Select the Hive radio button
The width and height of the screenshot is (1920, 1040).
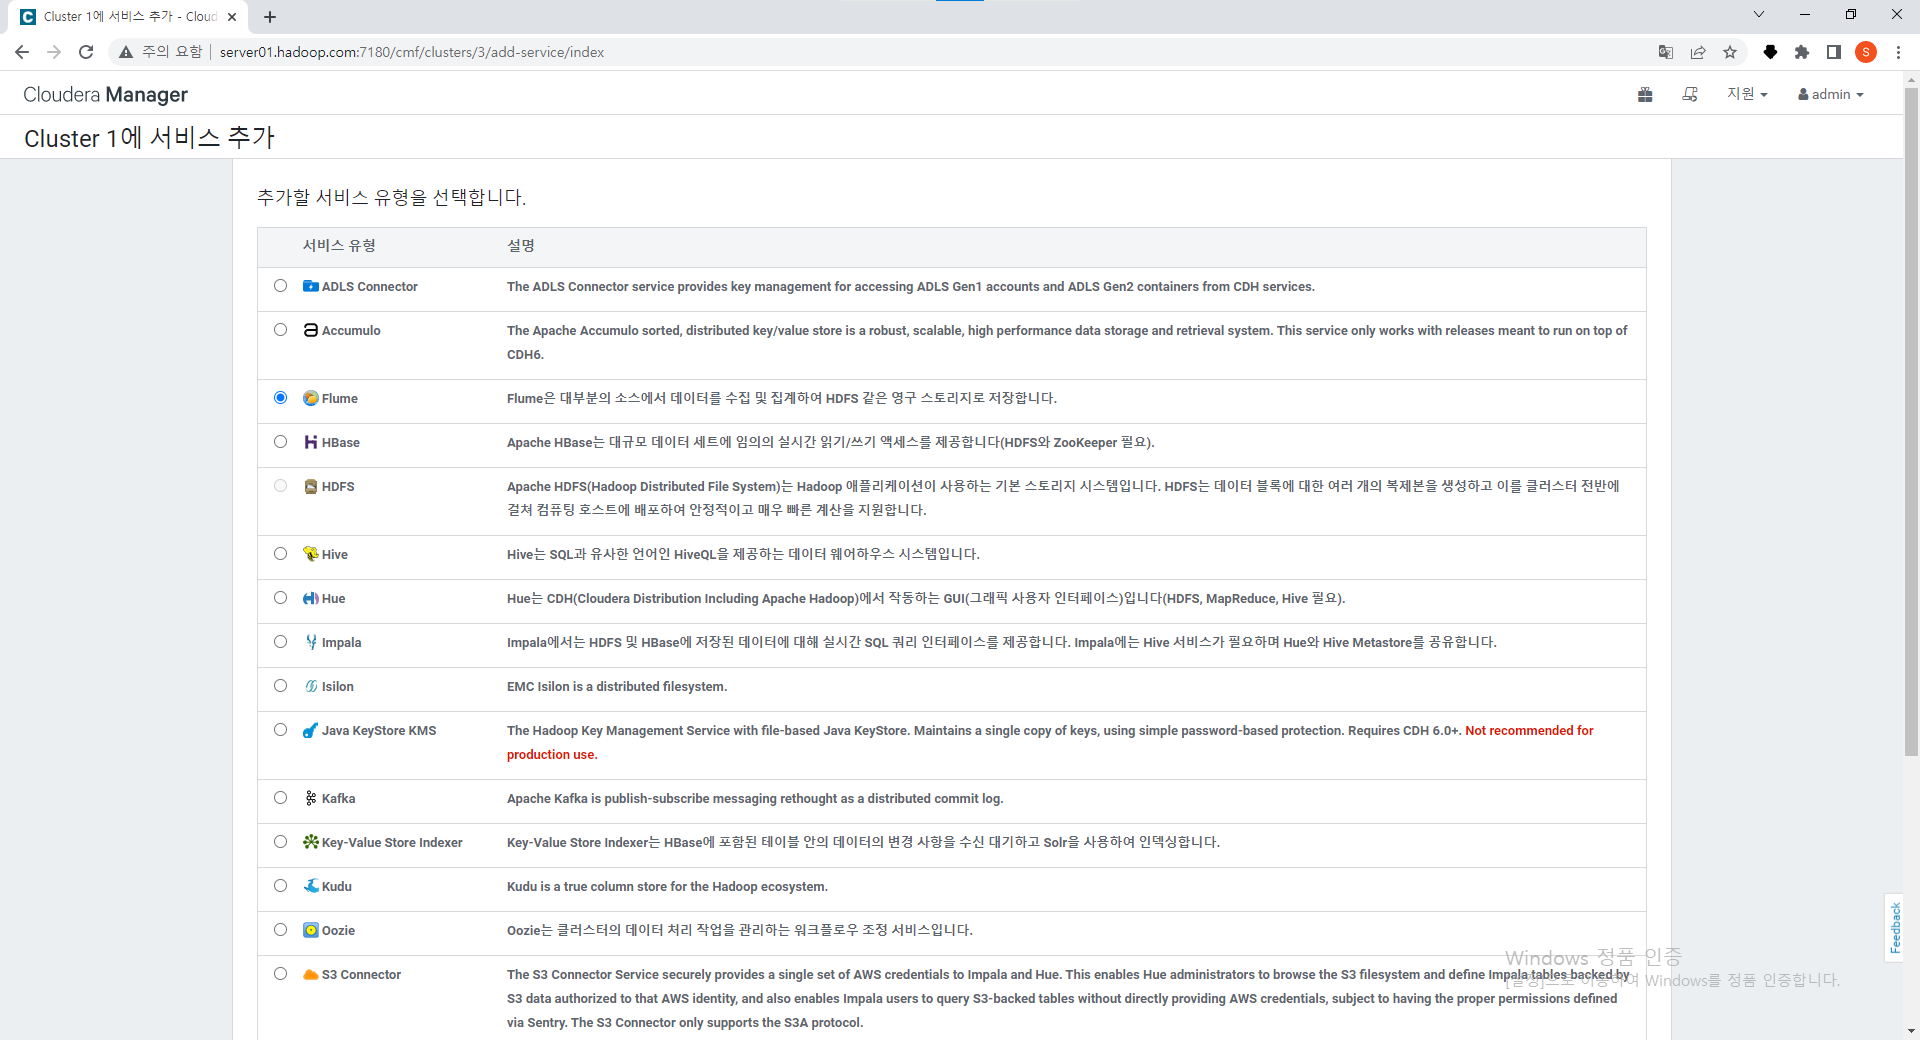click(x=280, y=554)
